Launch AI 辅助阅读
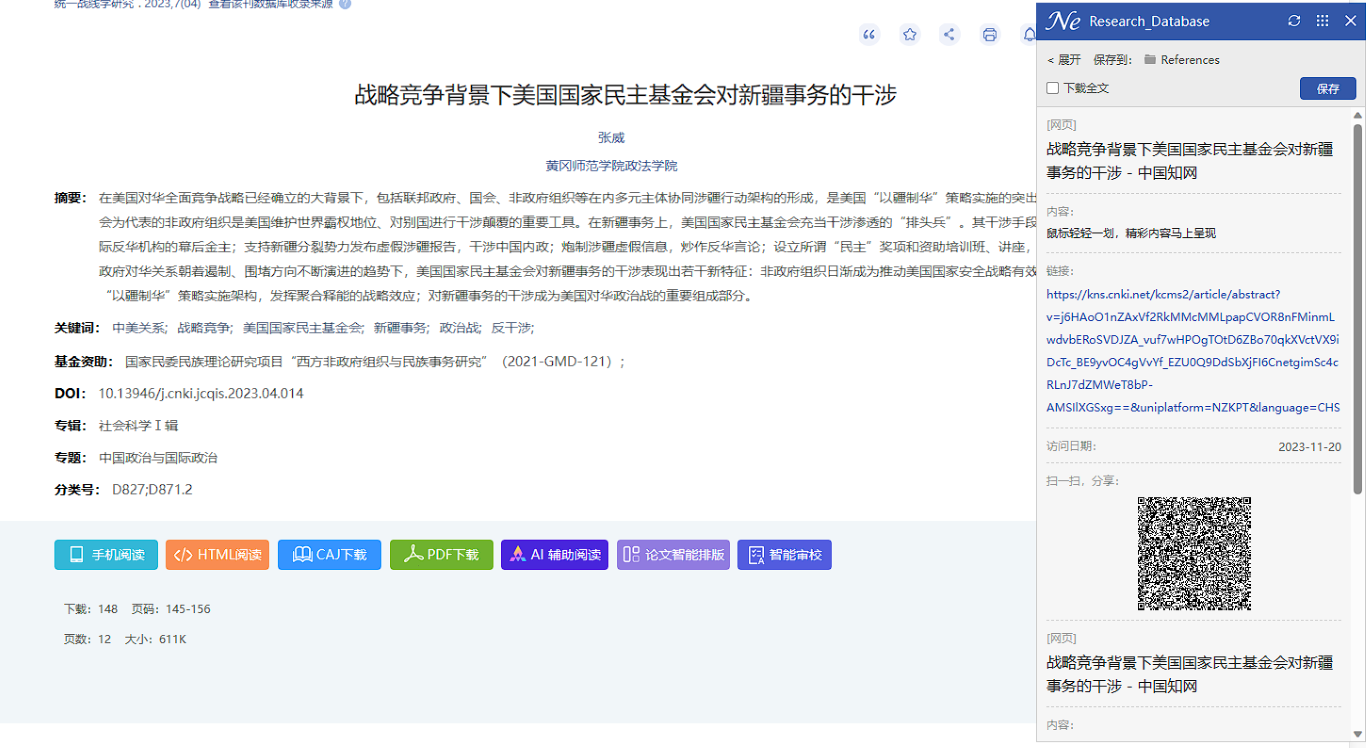The image size is (1366, 748). point(554,555)
